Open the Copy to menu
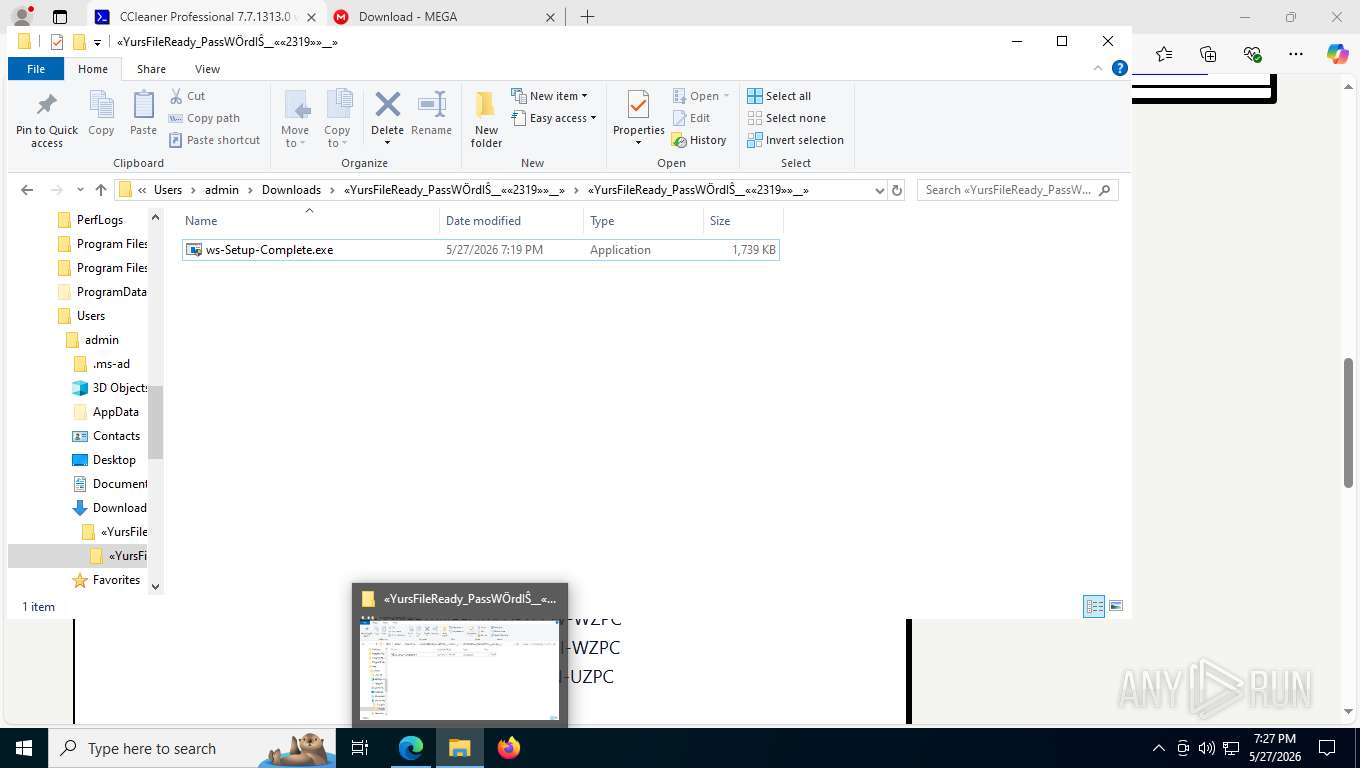The image size is (1360, 768). 337,119
